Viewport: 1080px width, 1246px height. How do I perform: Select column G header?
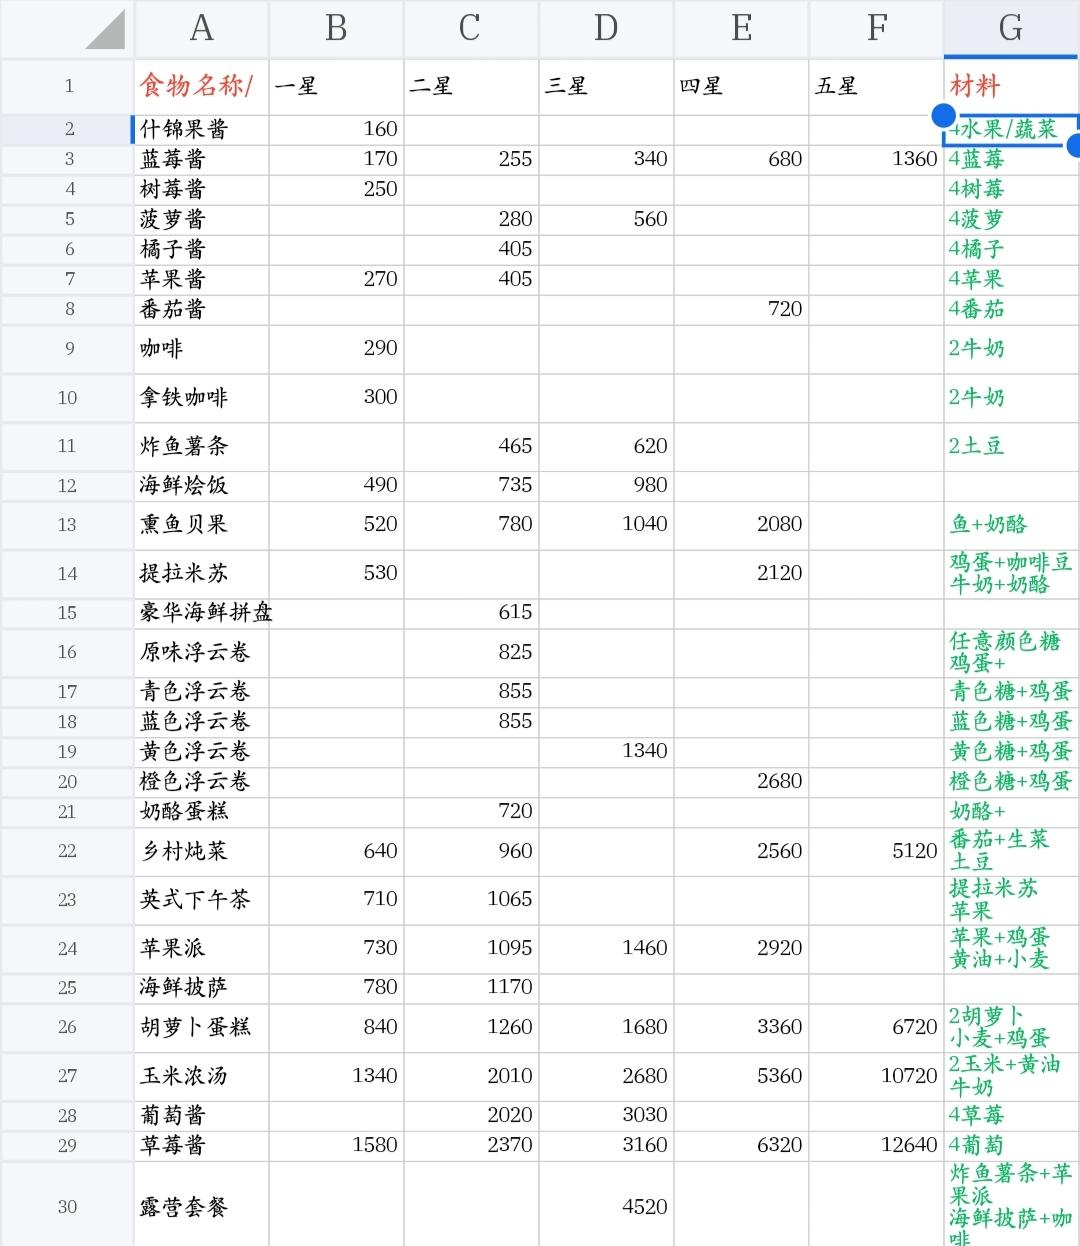pyautogui.click(x=1011, y=29)
